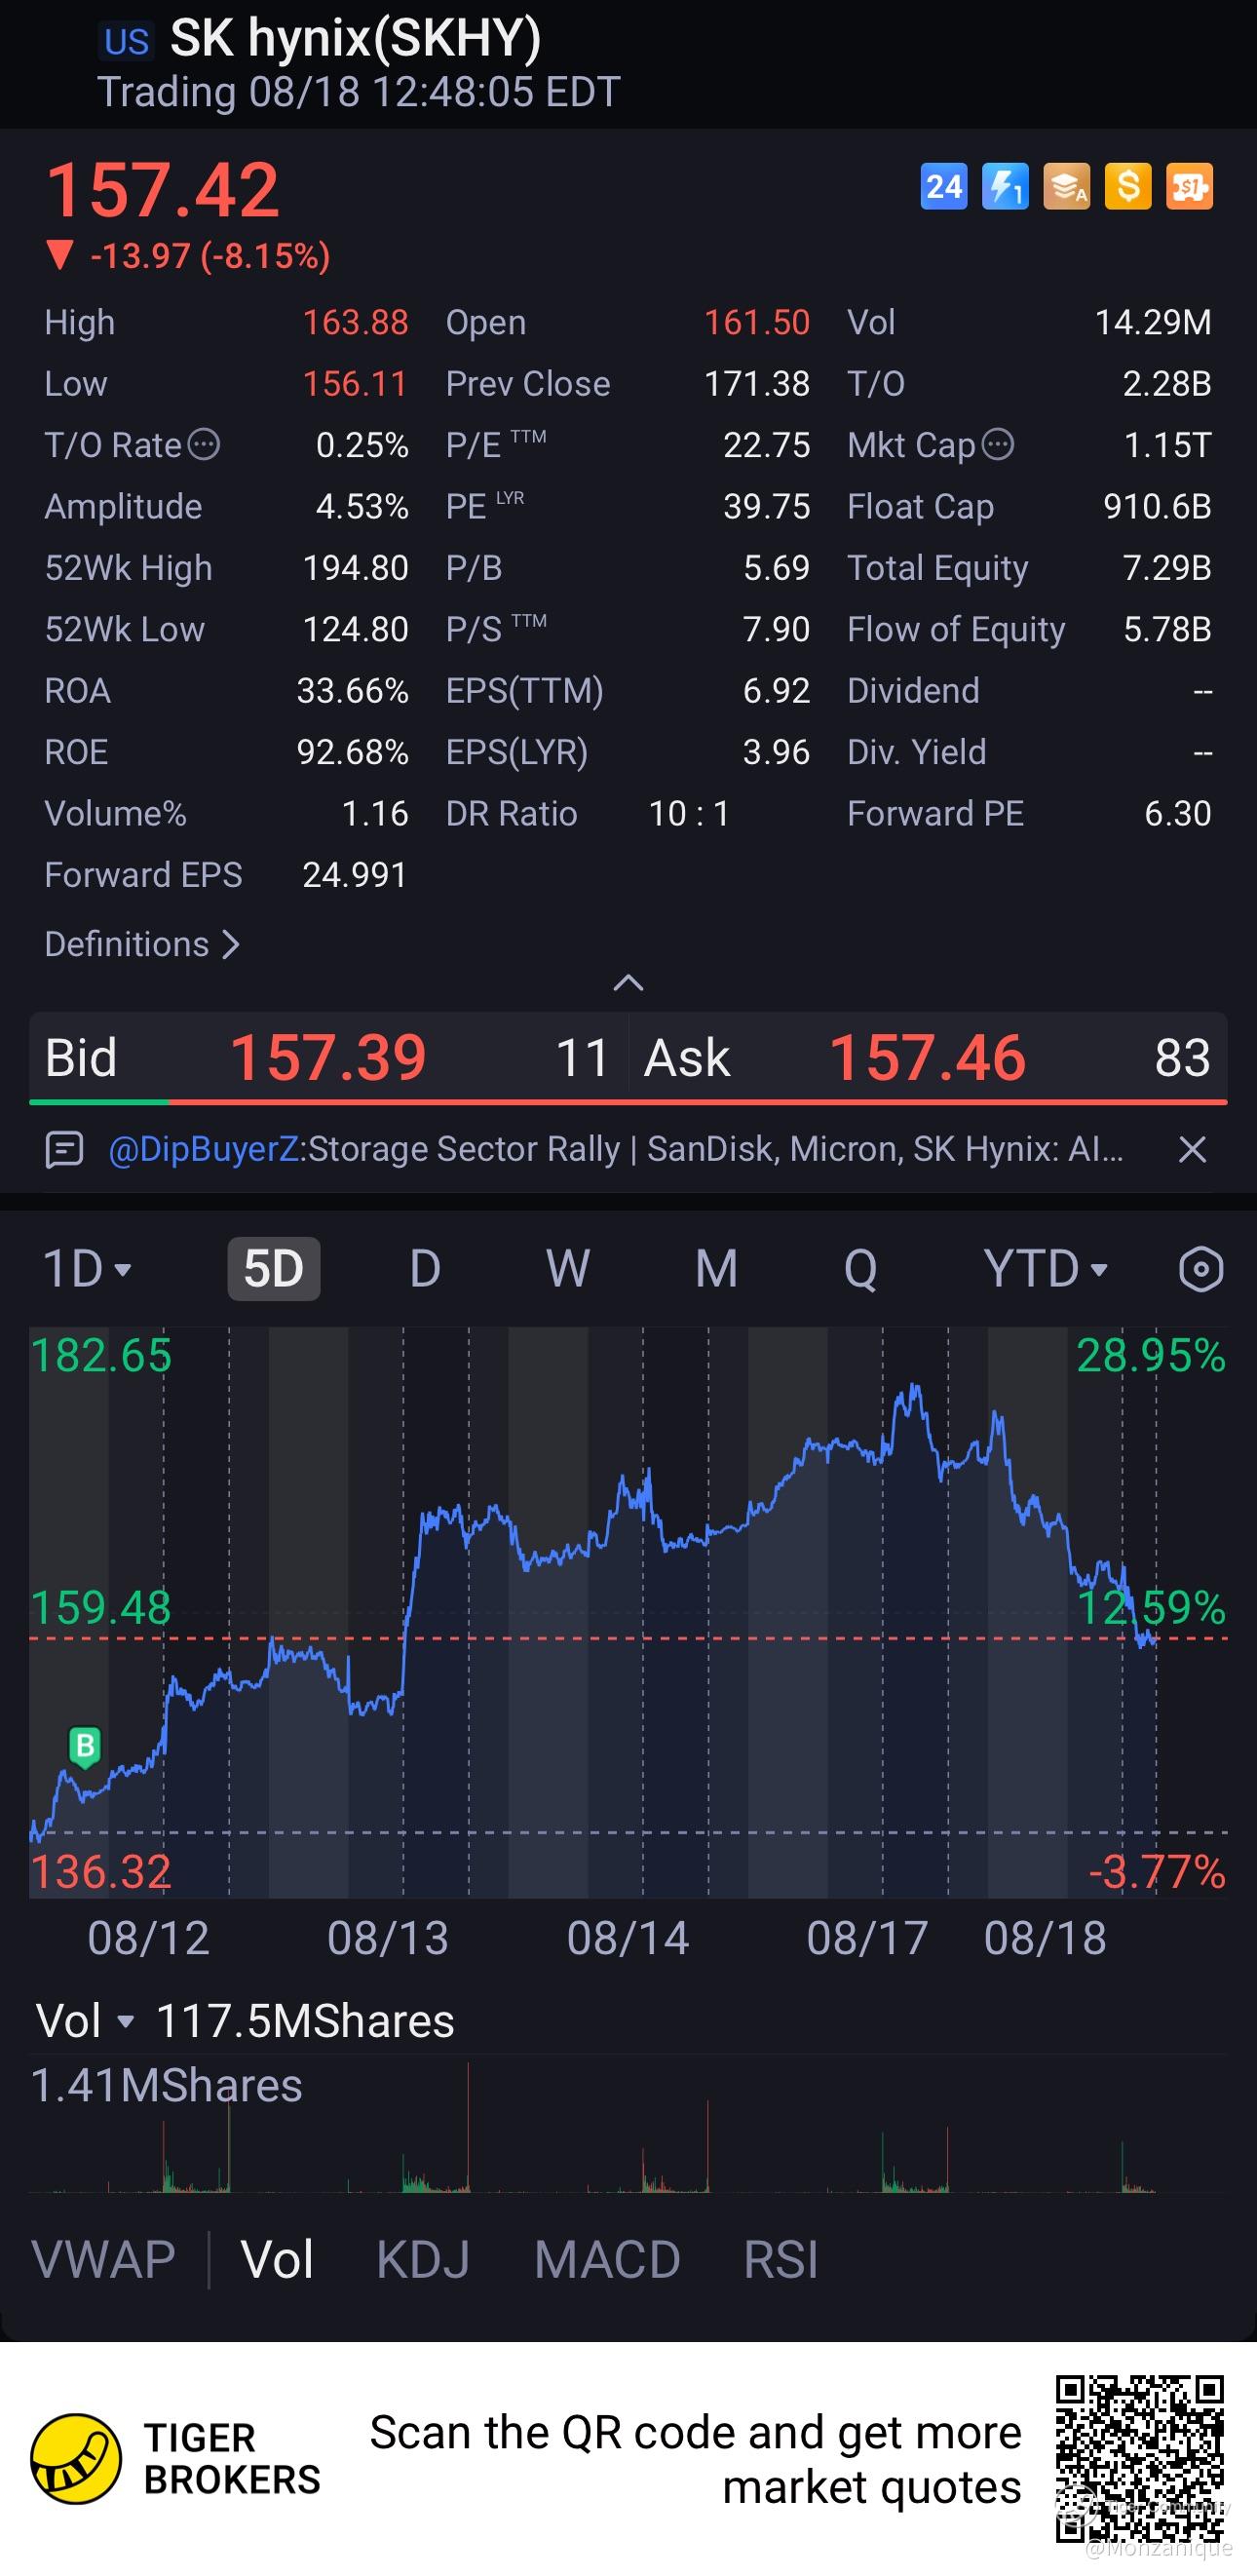
Task: Tap the SK hynix(SKHY) title
Action: (356, 38)
